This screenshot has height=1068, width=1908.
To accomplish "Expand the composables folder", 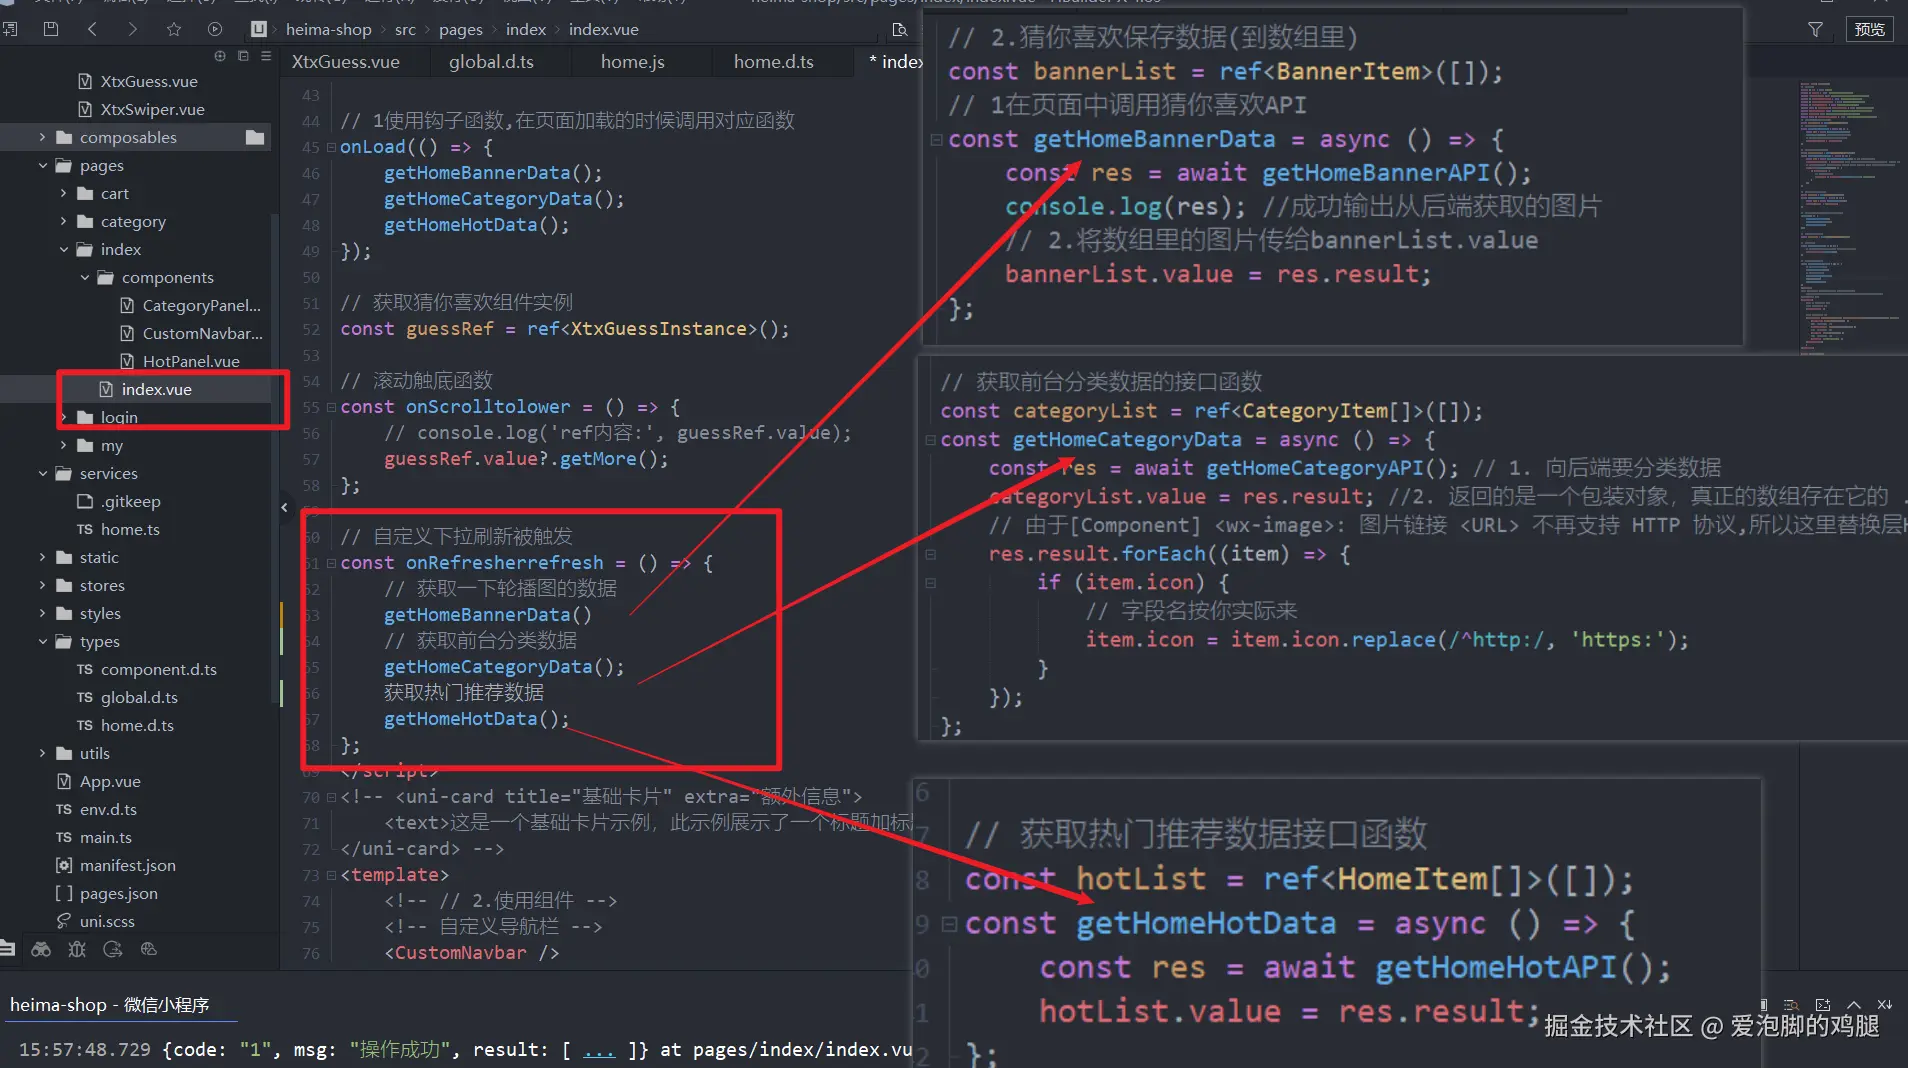I will (42, 137).
